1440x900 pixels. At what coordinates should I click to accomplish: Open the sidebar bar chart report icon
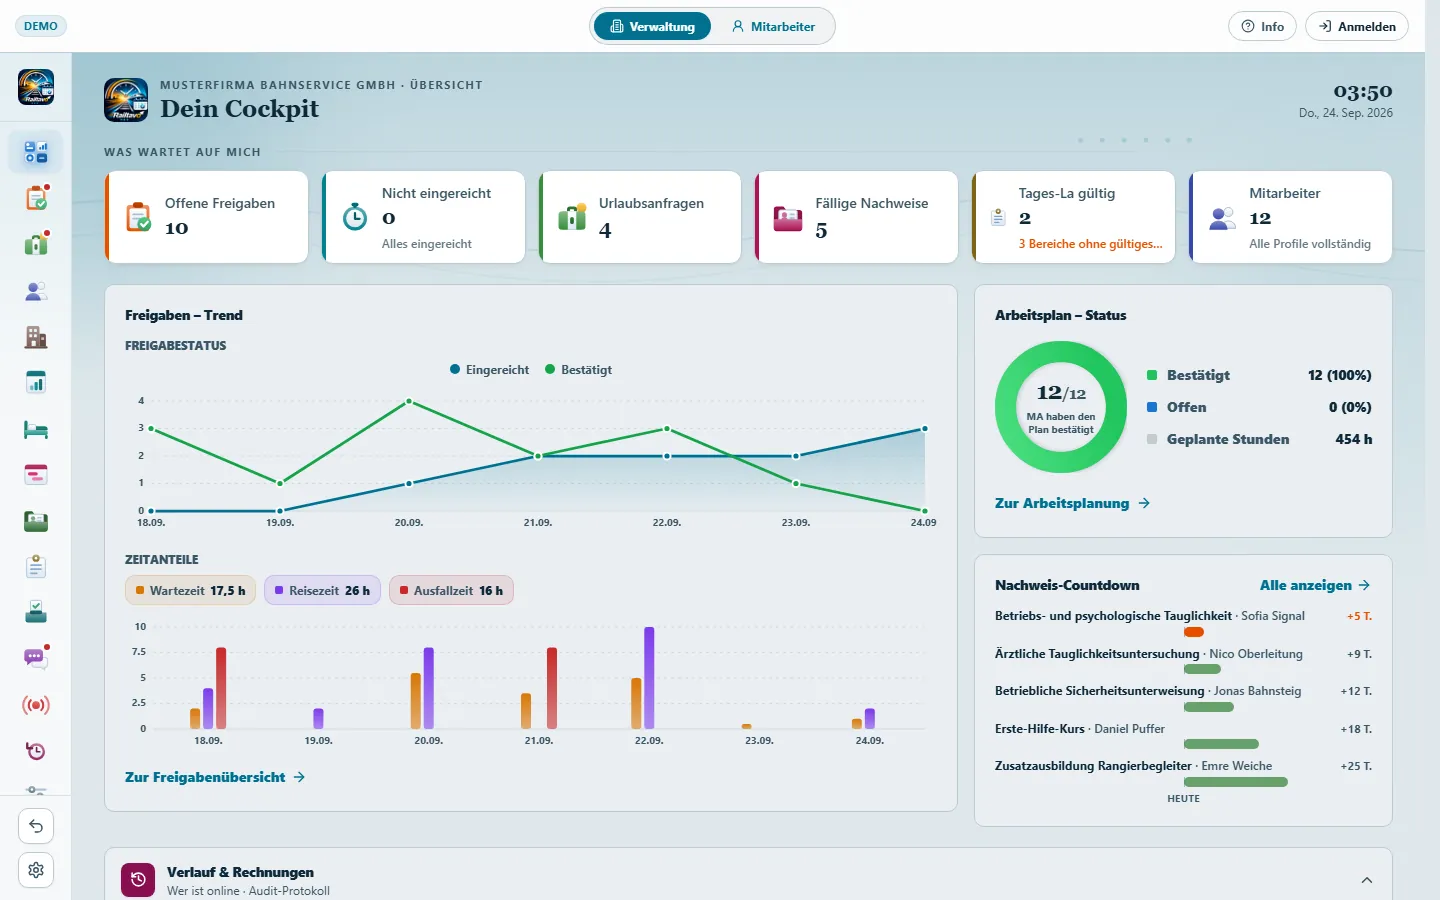coord(36,383)
